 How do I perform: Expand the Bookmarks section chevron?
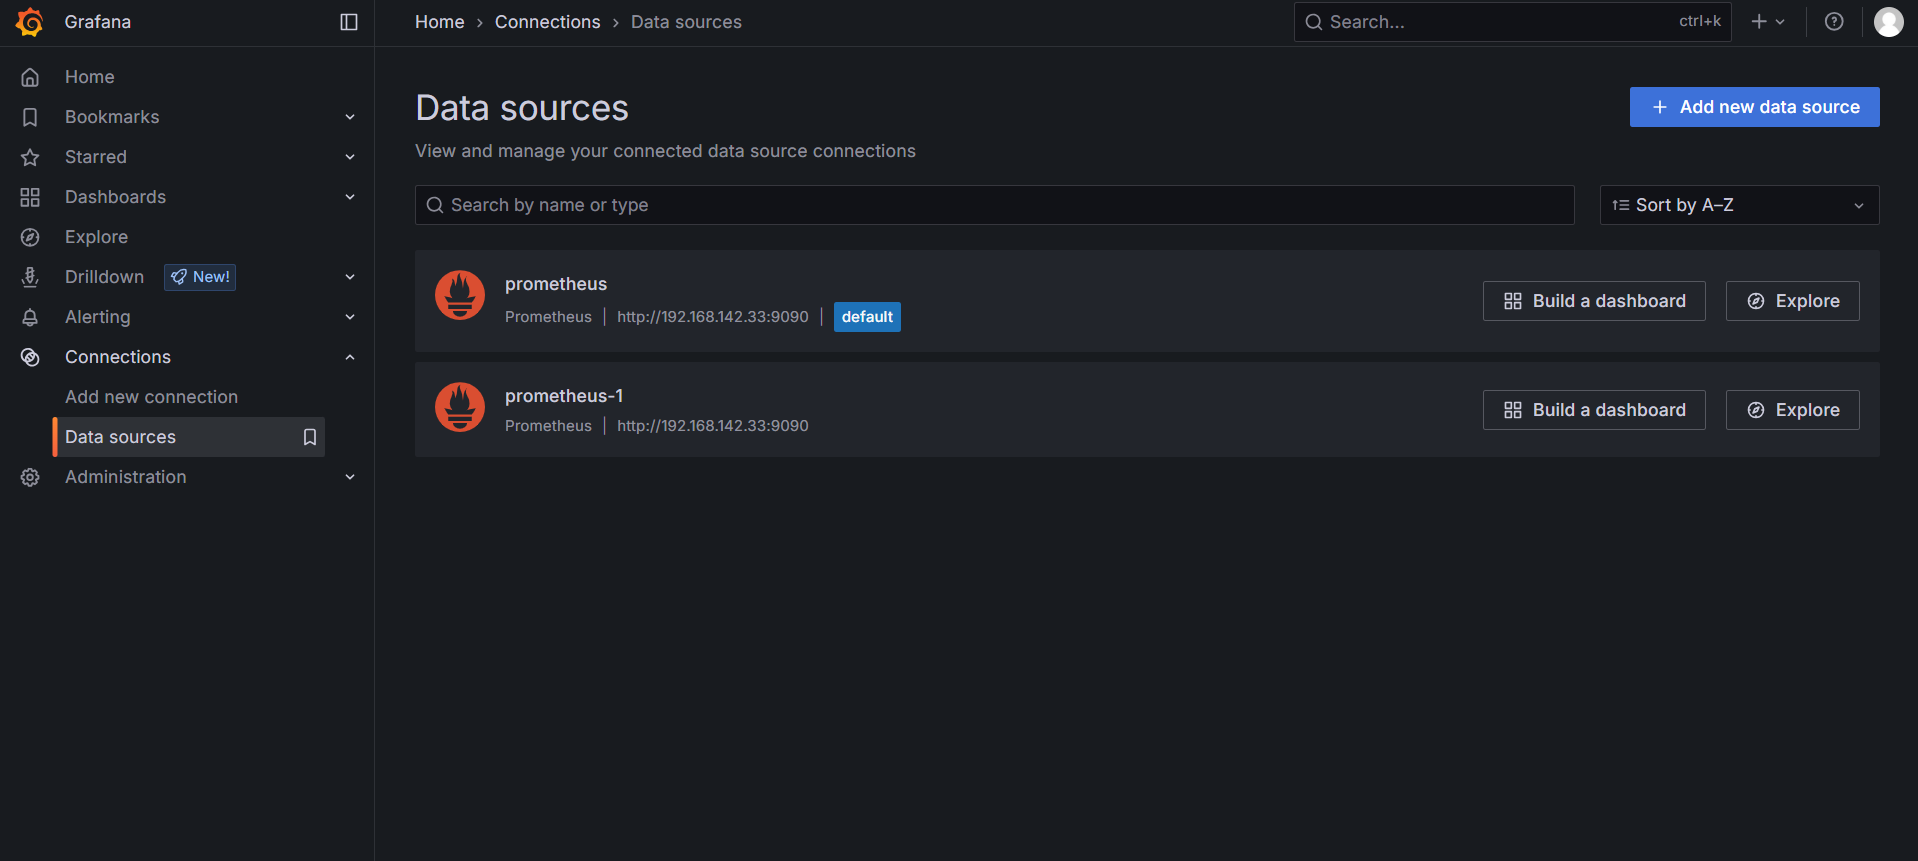[350, 117]
